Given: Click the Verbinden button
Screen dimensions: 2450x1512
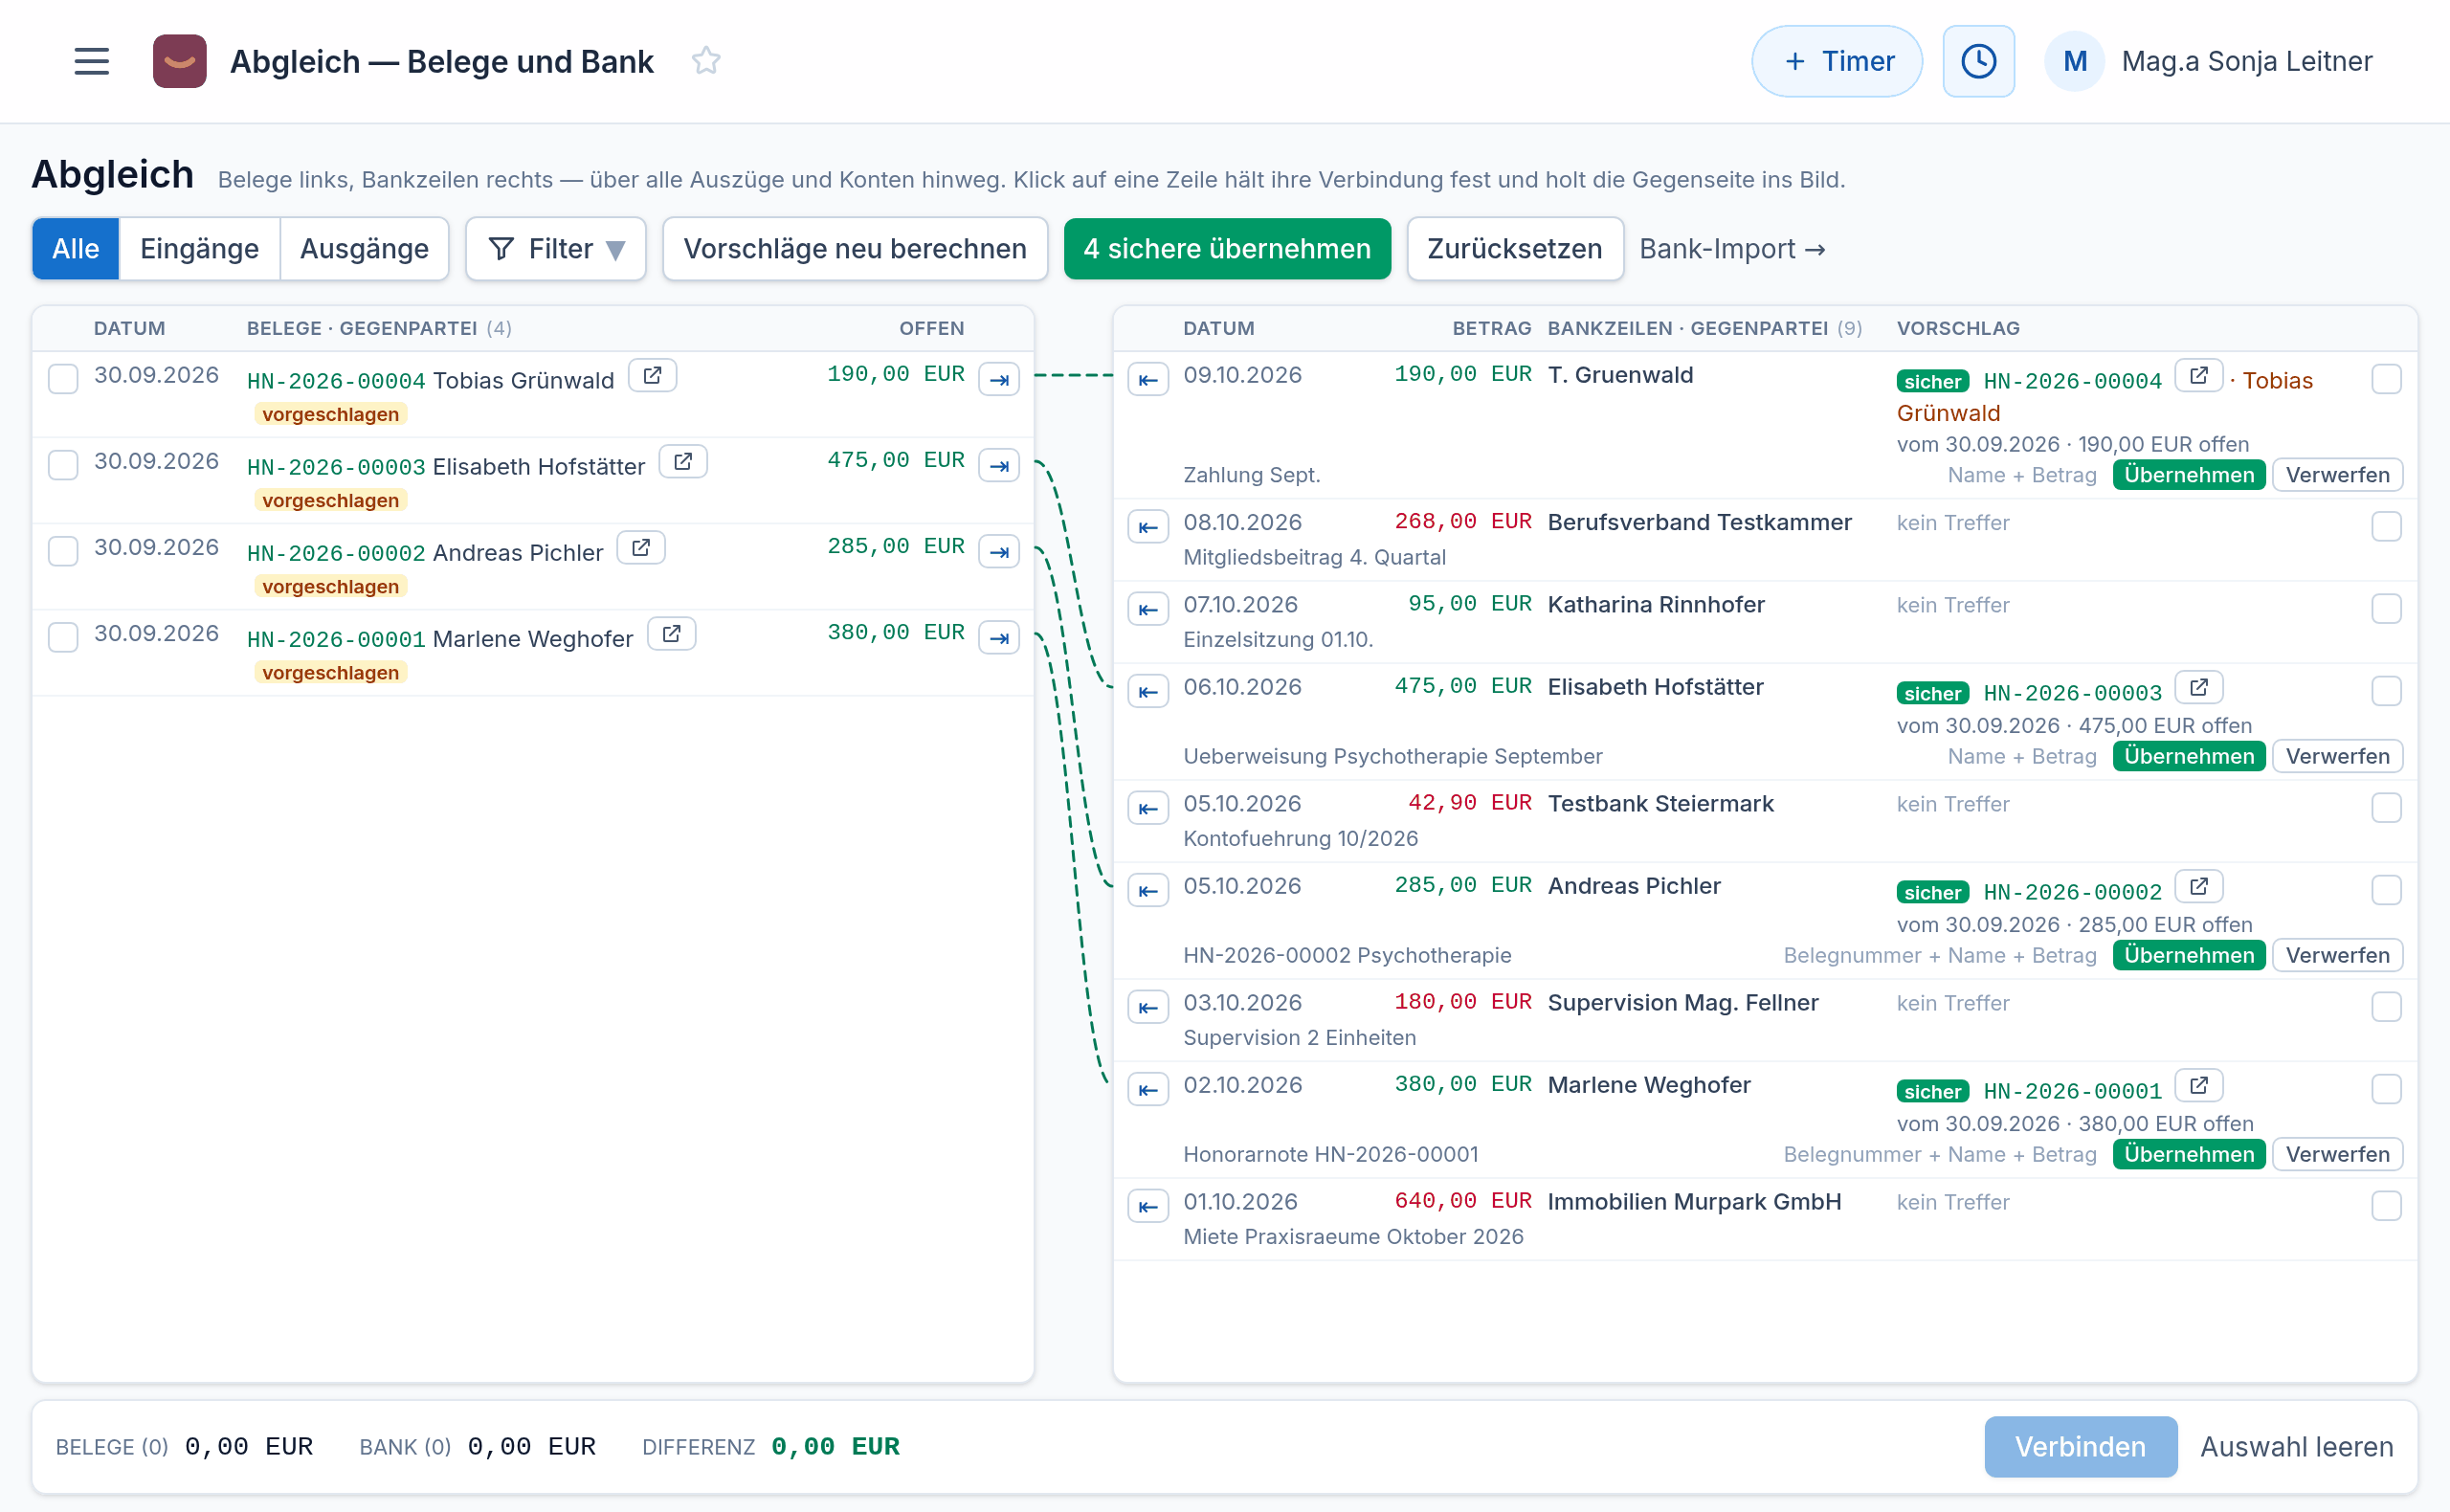Looking at the screenshot, I should [2080, 1447].
